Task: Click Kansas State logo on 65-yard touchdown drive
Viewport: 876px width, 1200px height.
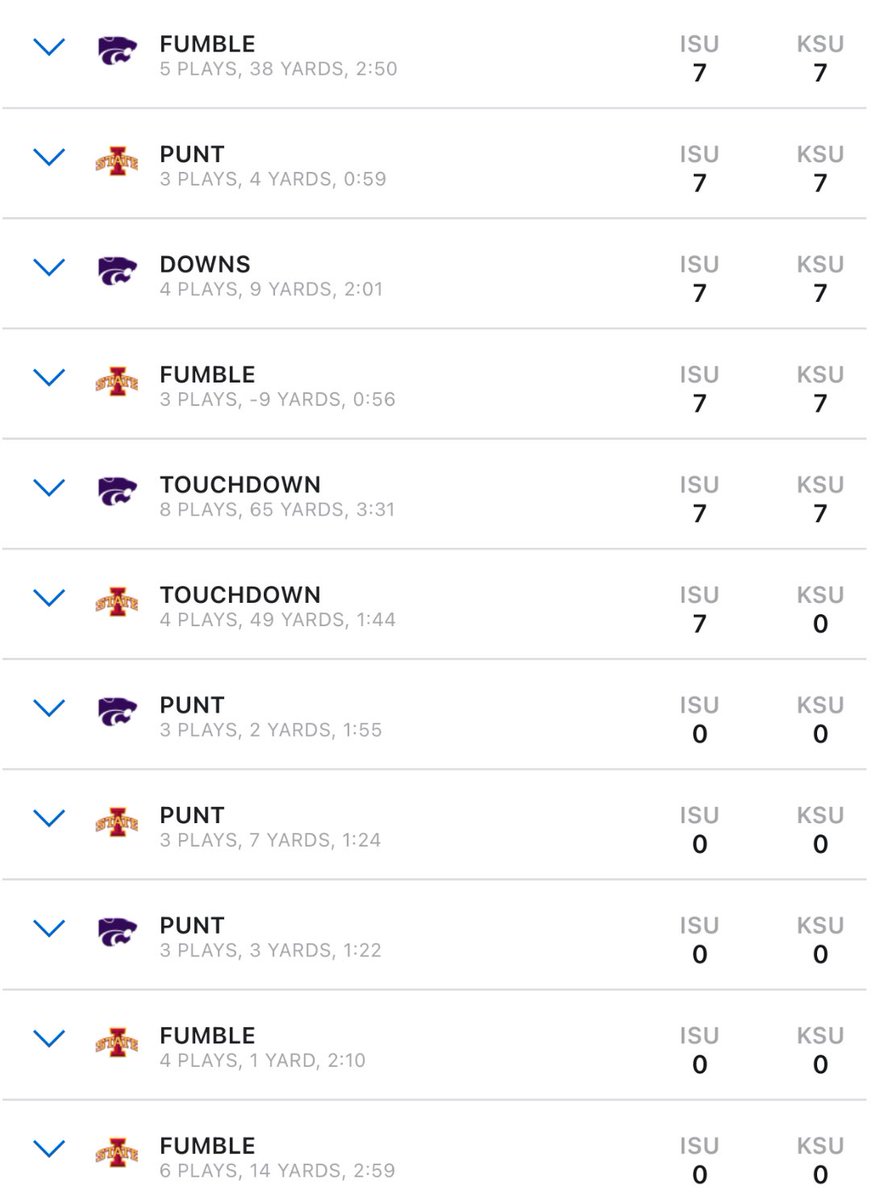Action: 117,490
